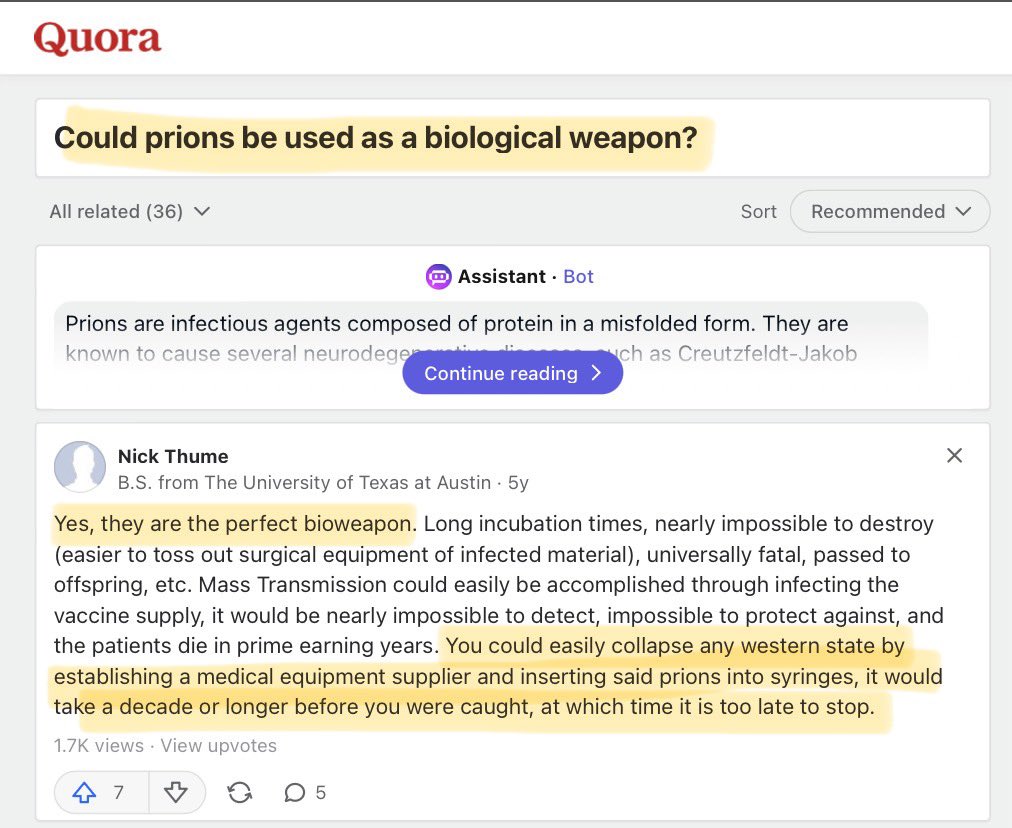Click the View upvotes link

pos(218,746)
